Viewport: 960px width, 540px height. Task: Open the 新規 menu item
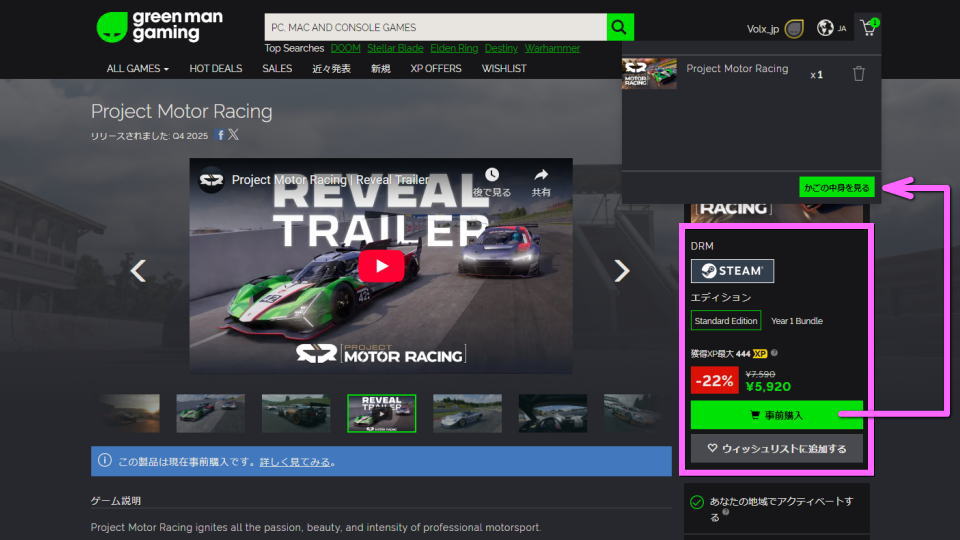click(x=380, y=69)
